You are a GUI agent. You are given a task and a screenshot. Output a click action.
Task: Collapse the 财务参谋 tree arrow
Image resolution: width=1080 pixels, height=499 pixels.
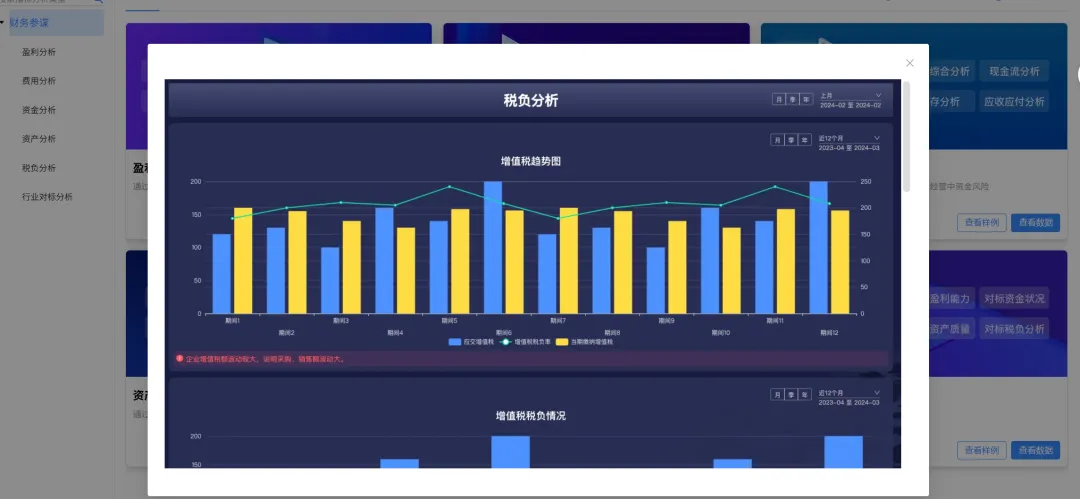[2, 23]
